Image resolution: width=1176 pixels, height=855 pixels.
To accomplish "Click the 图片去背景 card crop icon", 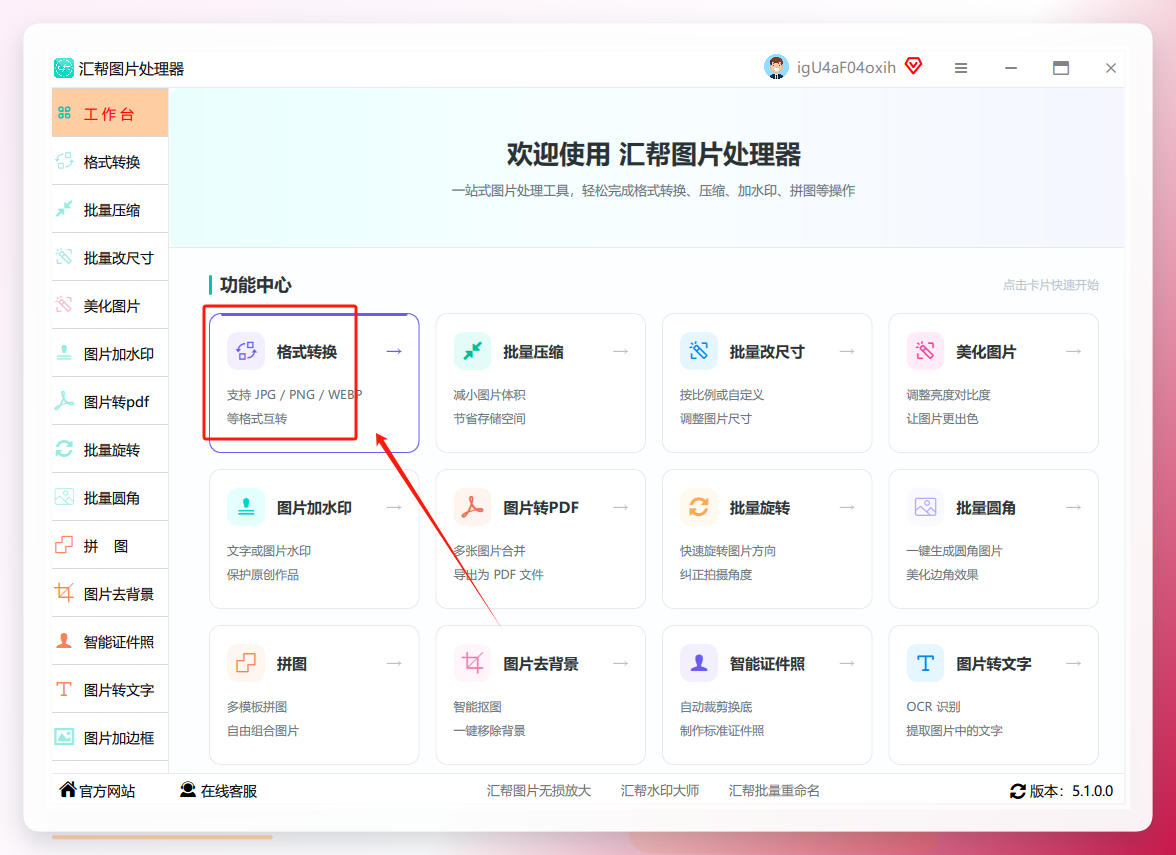I will pyautogui.click(x=472, y=663).
